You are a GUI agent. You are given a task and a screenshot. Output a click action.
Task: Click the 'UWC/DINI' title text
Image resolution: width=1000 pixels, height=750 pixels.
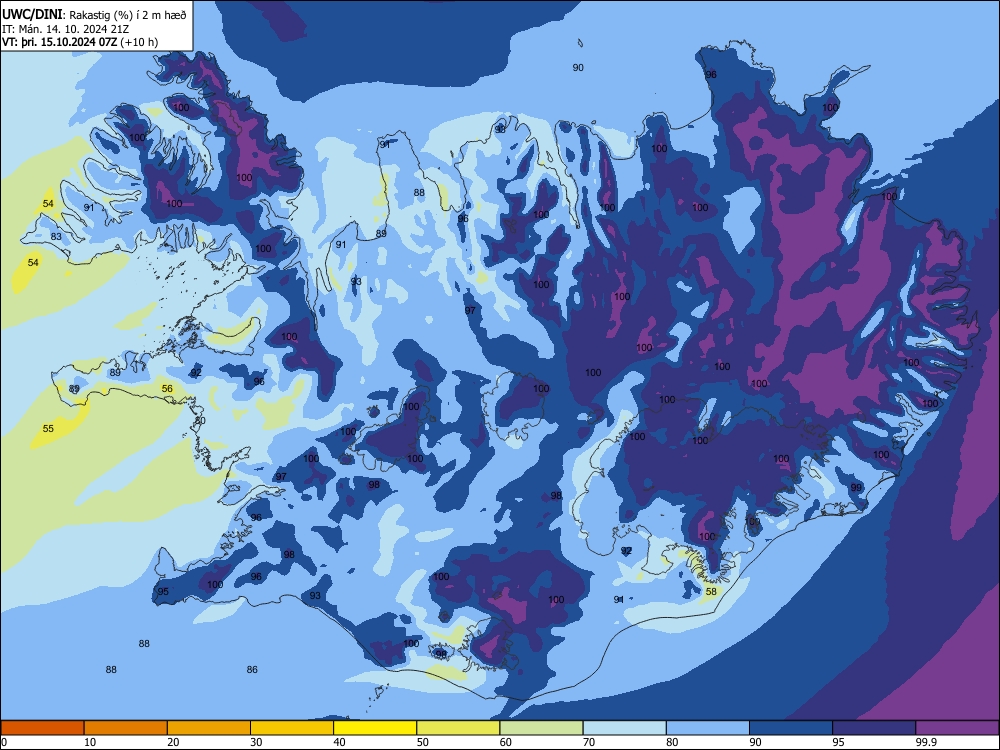pyautogui.click(x=32, y=15)
